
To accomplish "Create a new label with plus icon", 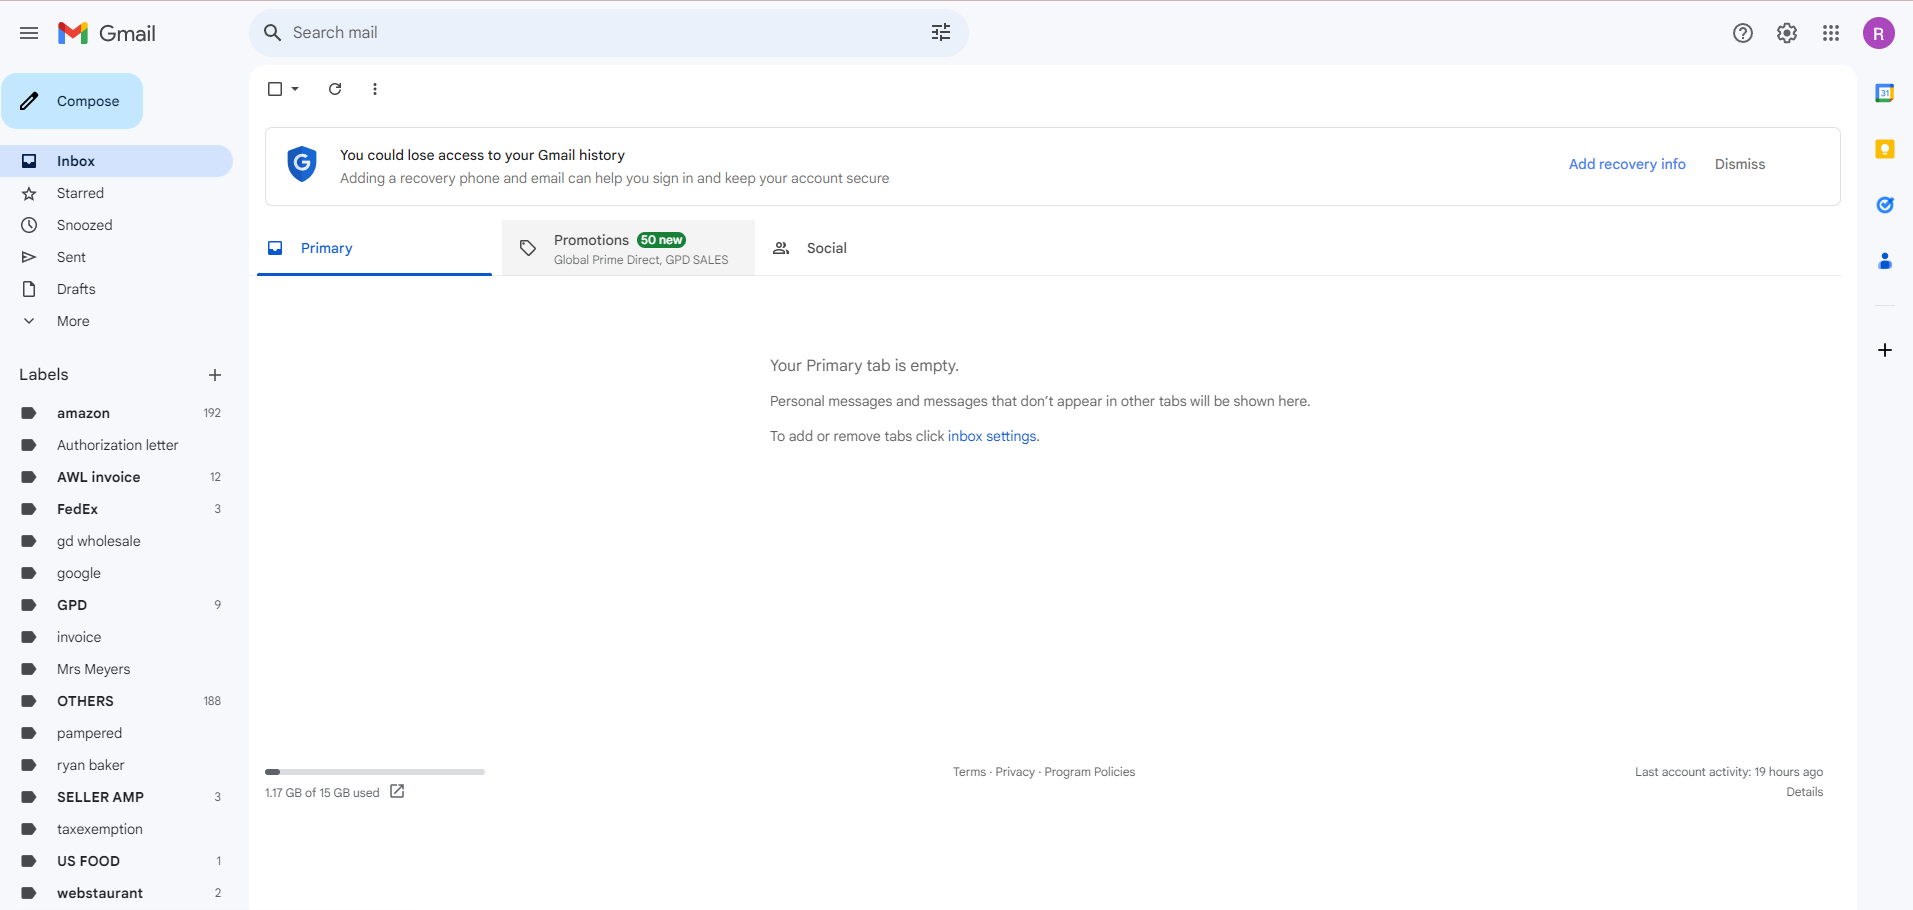I will pyautogui.click(x=215, y=375).
